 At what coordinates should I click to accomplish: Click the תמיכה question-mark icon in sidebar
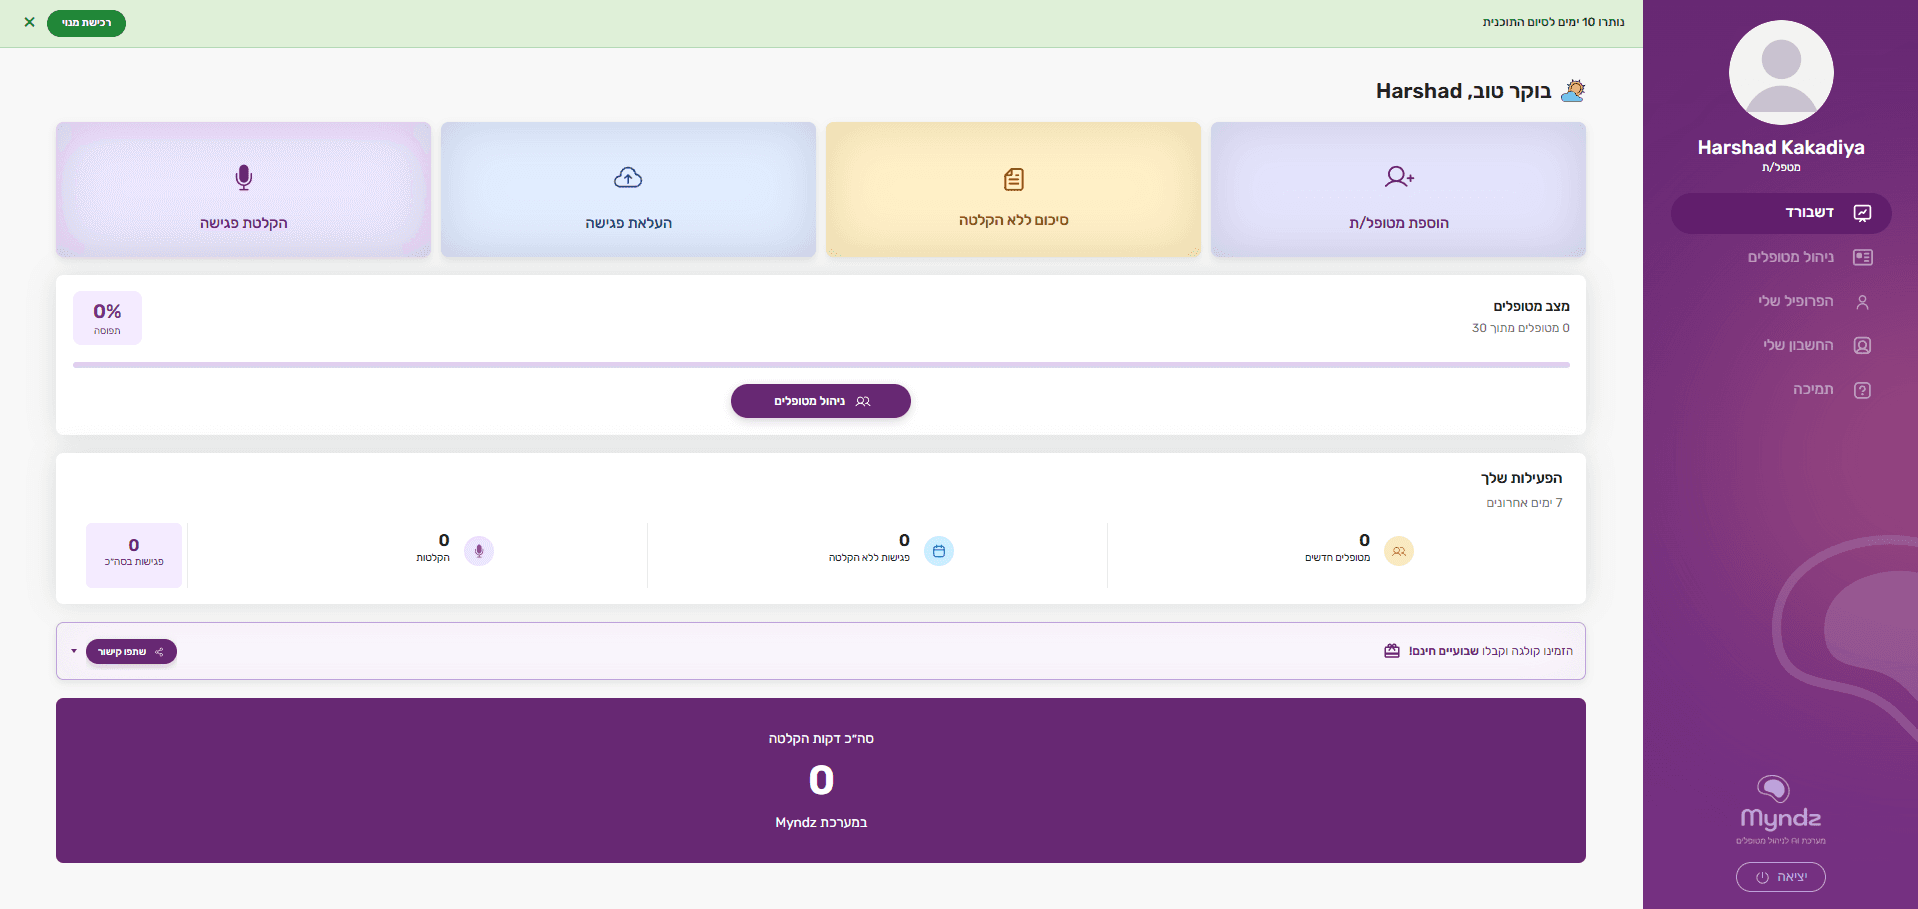point(1862,390)
